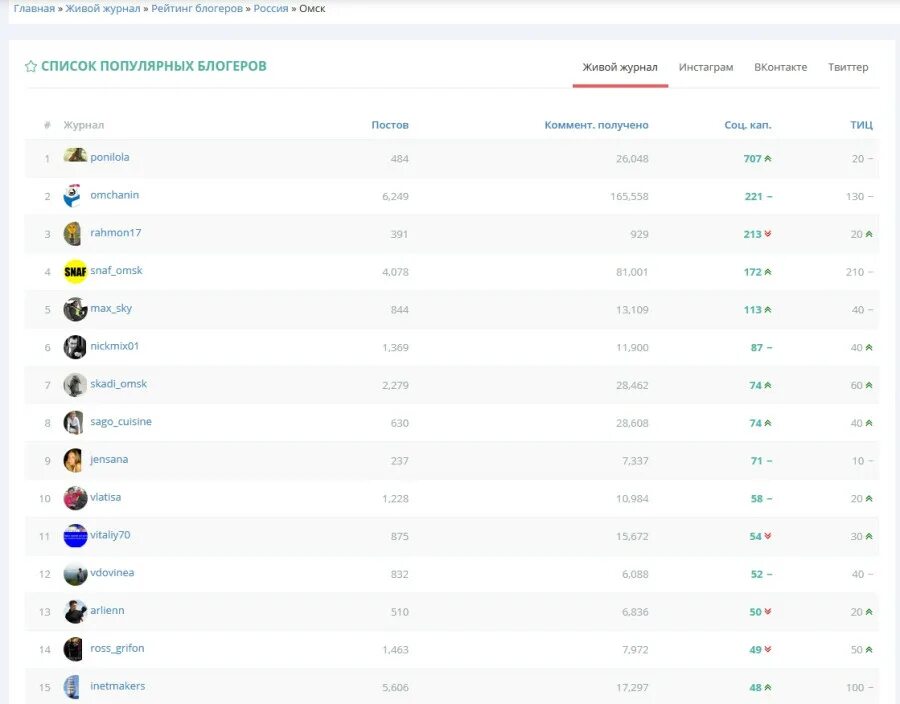Open Живой журнал breadcrumb link
The height and width of the screenshot is (704, 900).
pyautogui.click(x=103, y=9)
